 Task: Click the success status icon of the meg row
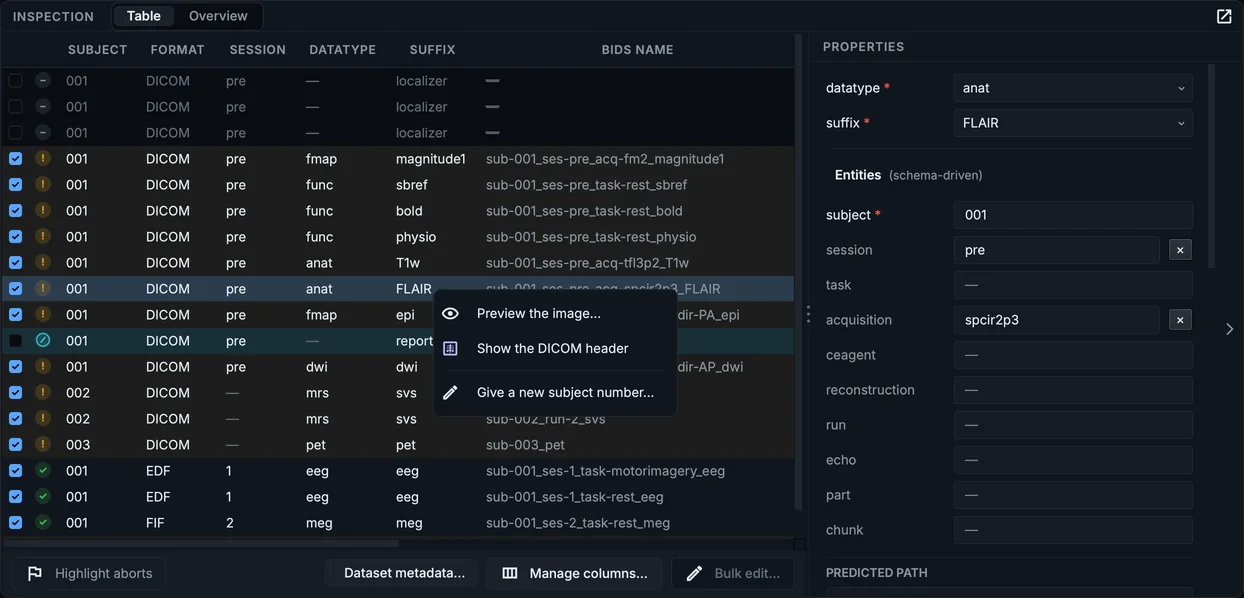point(43,523)
